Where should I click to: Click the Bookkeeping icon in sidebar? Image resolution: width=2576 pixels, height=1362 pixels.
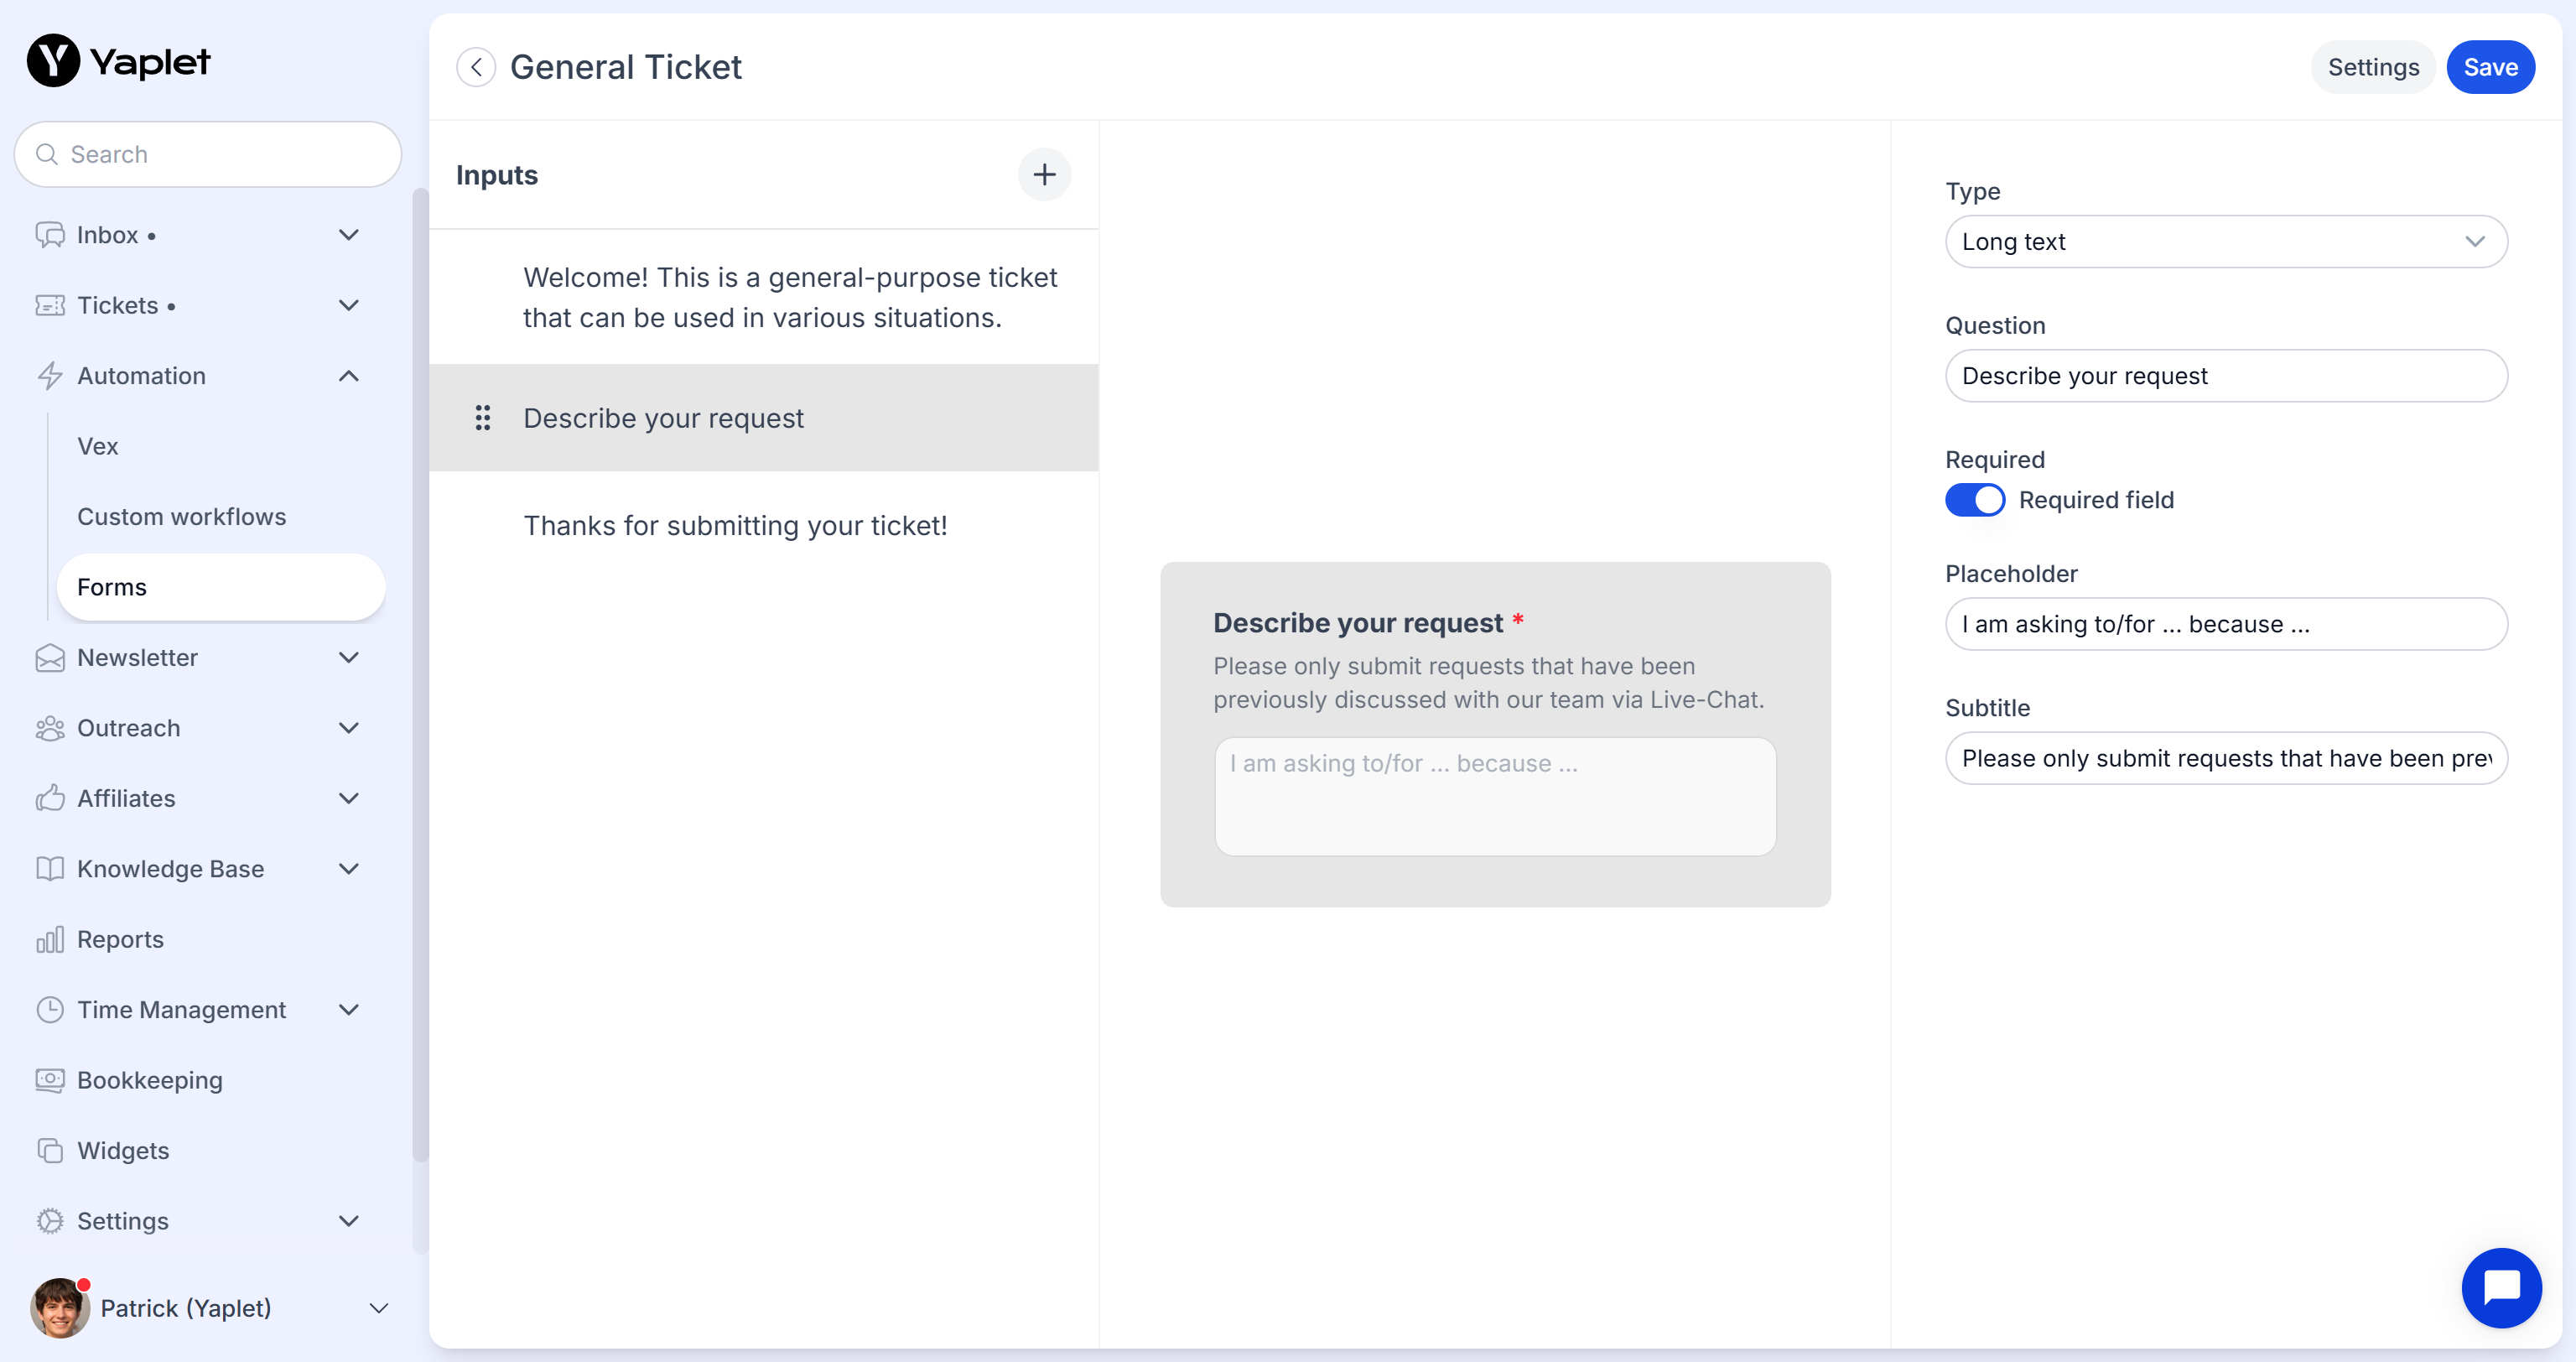[50, 1080]
